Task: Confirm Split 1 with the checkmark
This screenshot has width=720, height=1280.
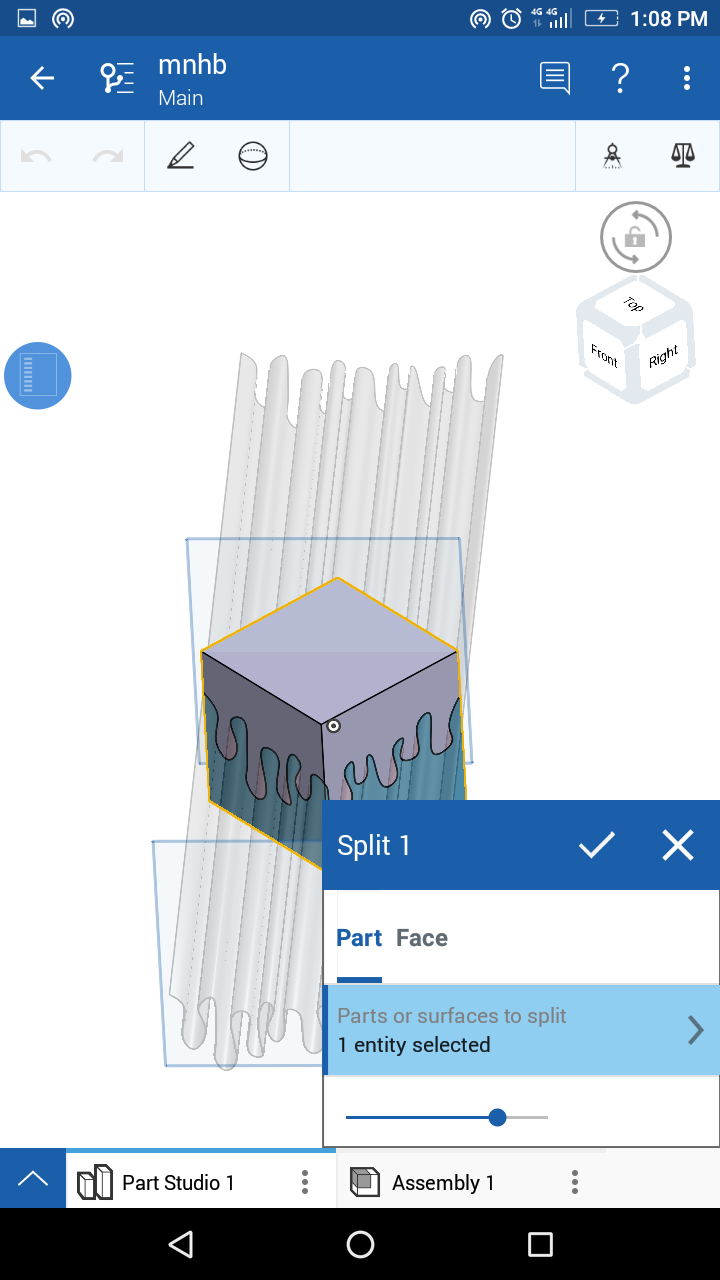Action: pos(597,845)
